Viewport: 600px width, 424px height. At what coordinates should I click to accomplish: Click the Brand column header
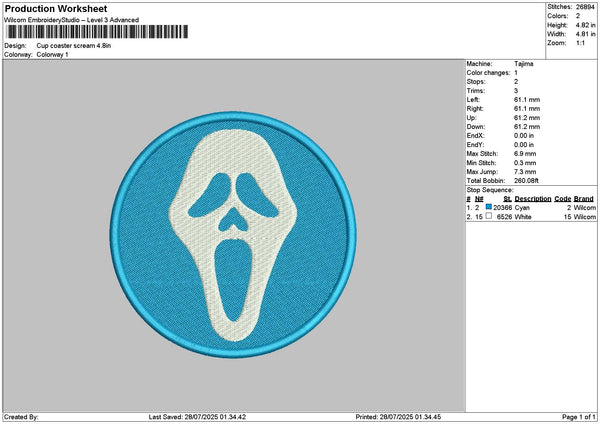click(584, 198)
